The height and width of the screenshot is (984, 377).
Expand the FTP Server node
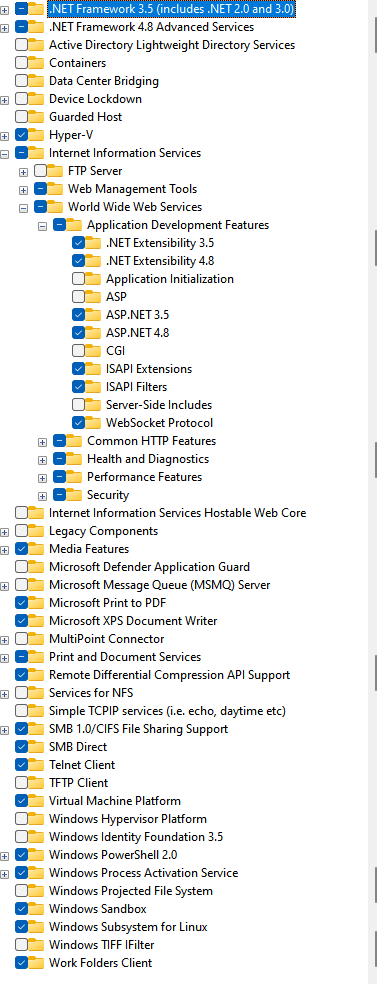point(24,171)
